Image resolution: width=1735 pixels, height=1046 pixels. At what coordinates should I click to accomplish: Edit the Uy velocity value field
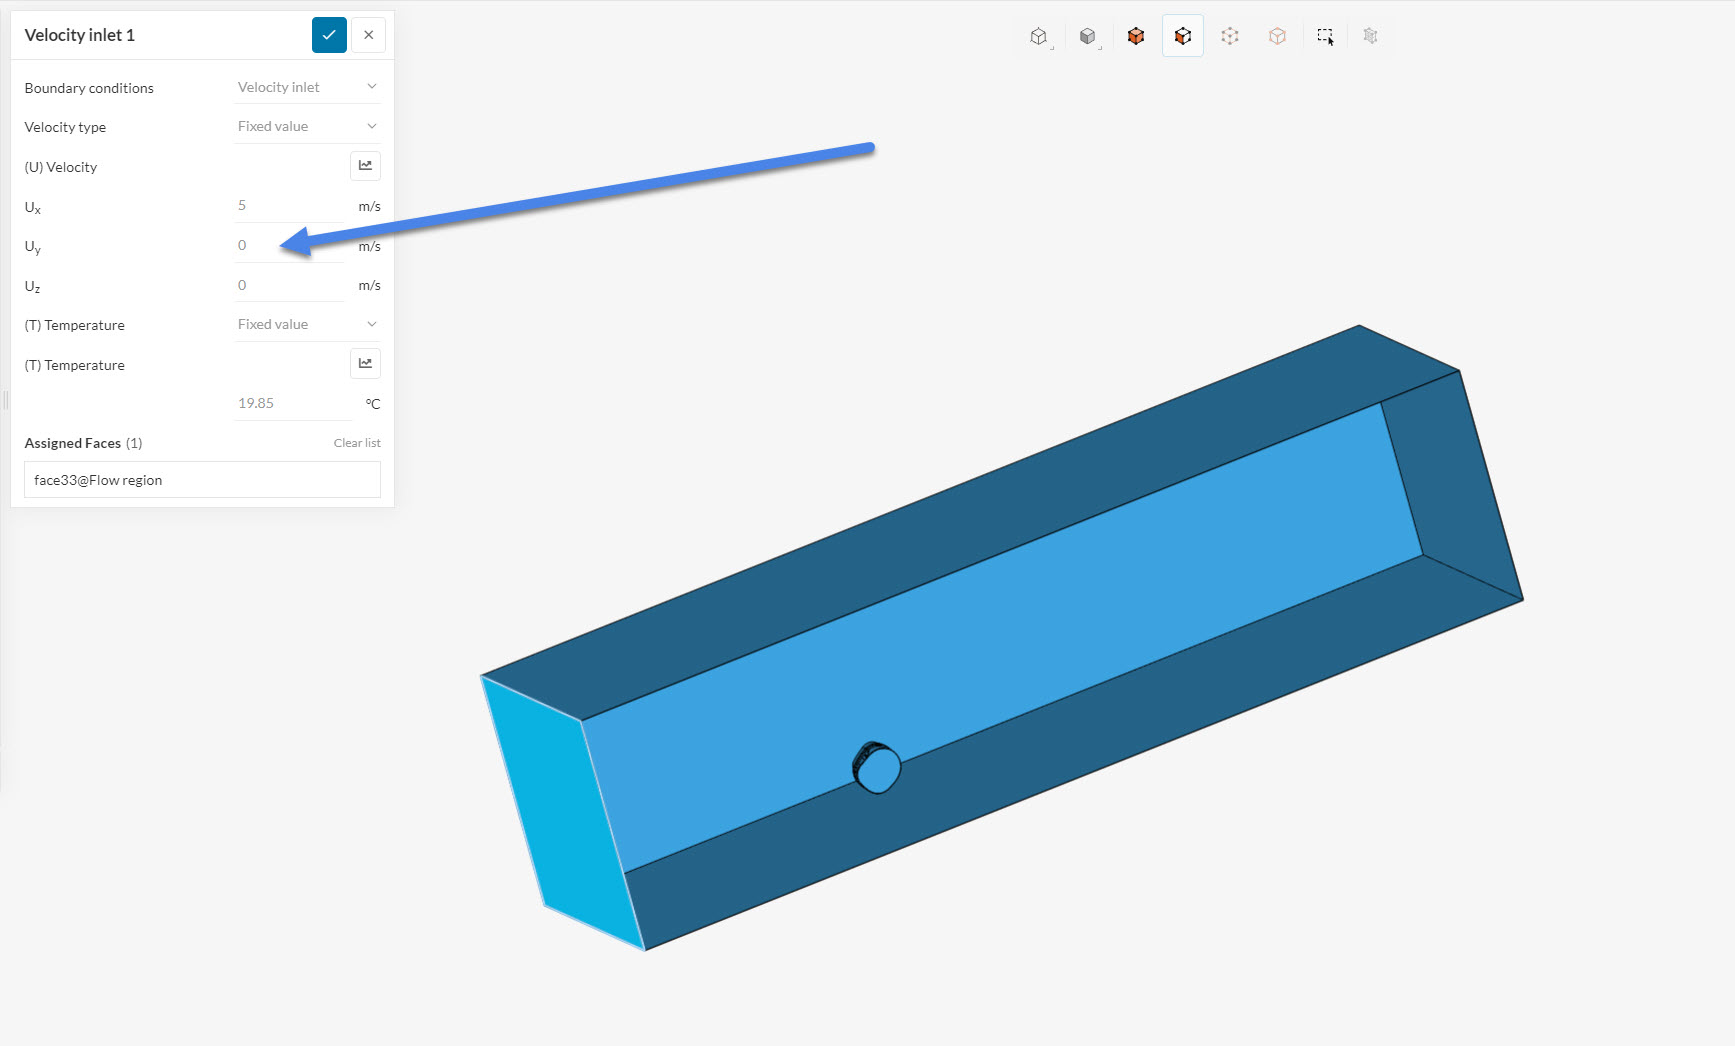click(288, 244)
